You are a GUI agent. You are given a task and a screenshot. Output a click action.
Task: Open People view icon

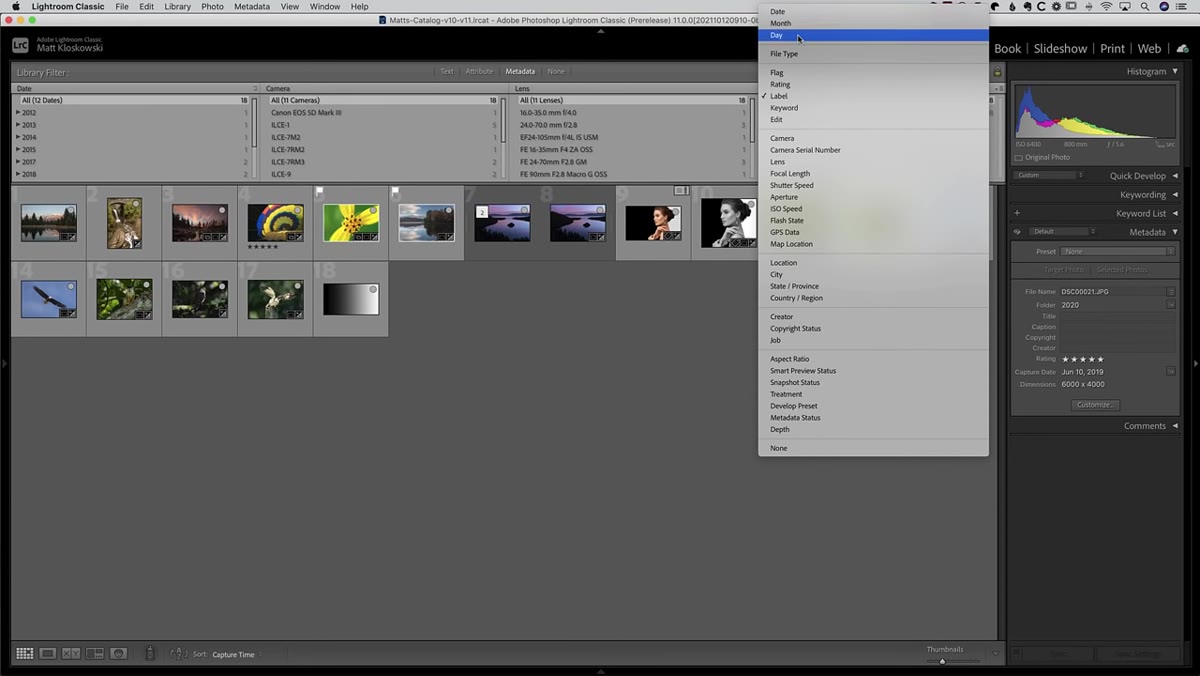click(x=119, y=653)
